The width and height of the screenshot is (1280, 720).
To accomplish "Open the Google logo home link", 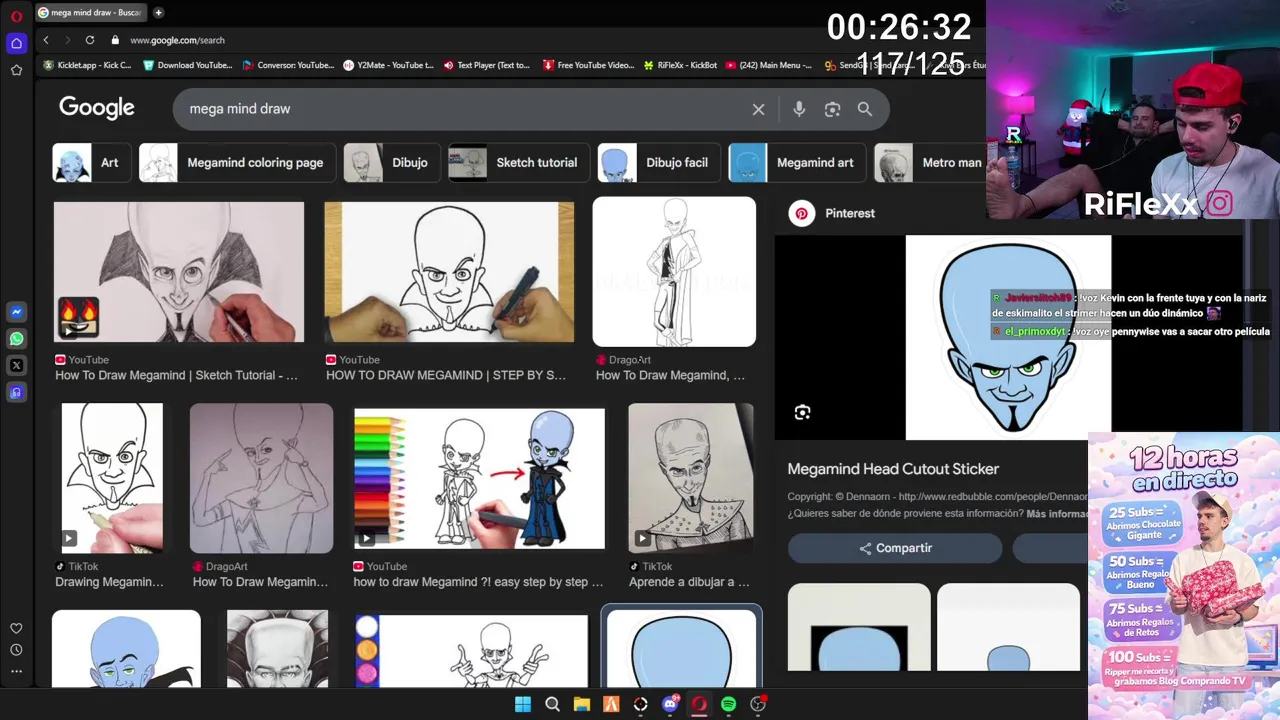I will click(96, 108).
